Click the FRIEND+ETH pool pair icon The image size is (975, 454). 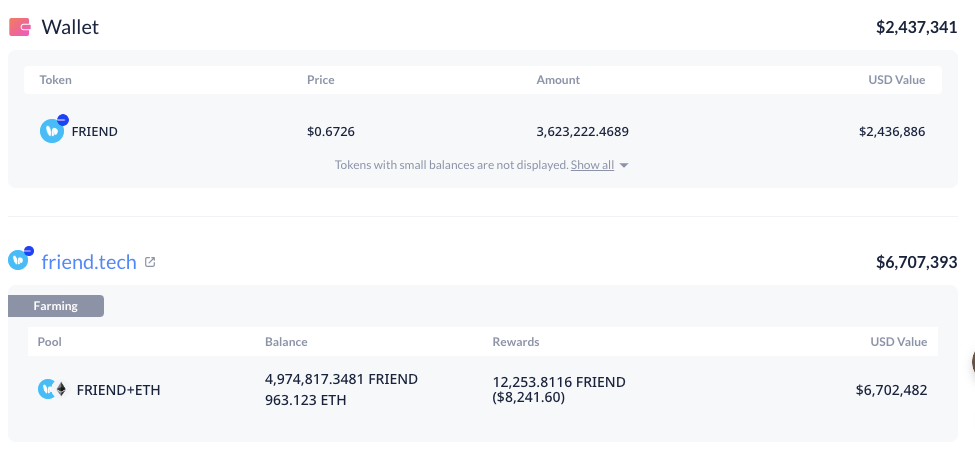pyautogui.click(x=53, y=389)
